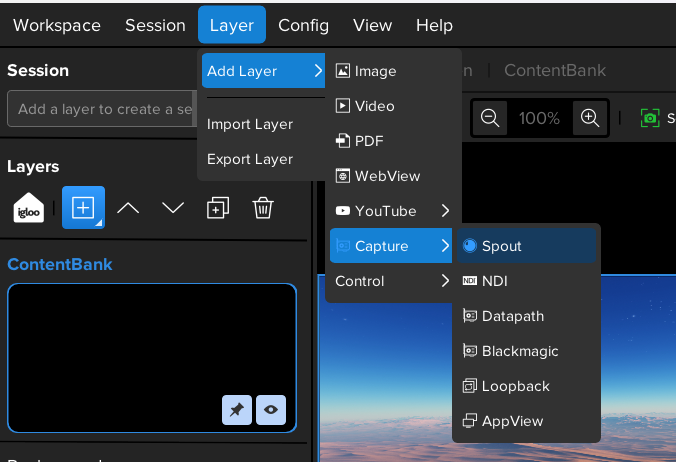Click the igloo logo icon in Layers
This screenshot has width=676, height=462.
tap(28, 208)
